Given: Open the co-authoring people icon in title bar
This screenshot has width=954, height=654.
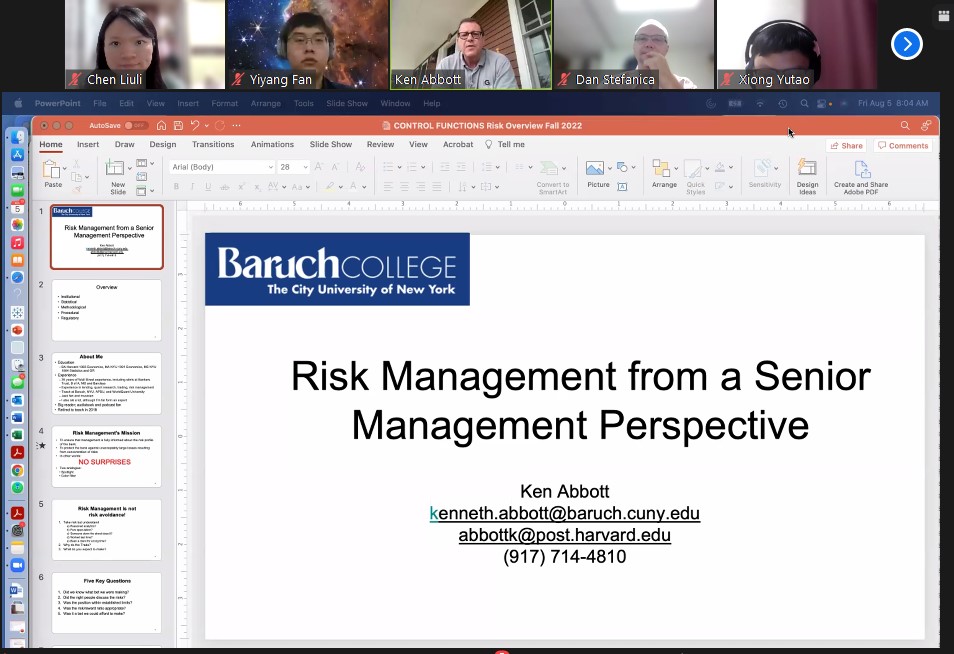Looking at the screenshot, I should tap(926, 125).
